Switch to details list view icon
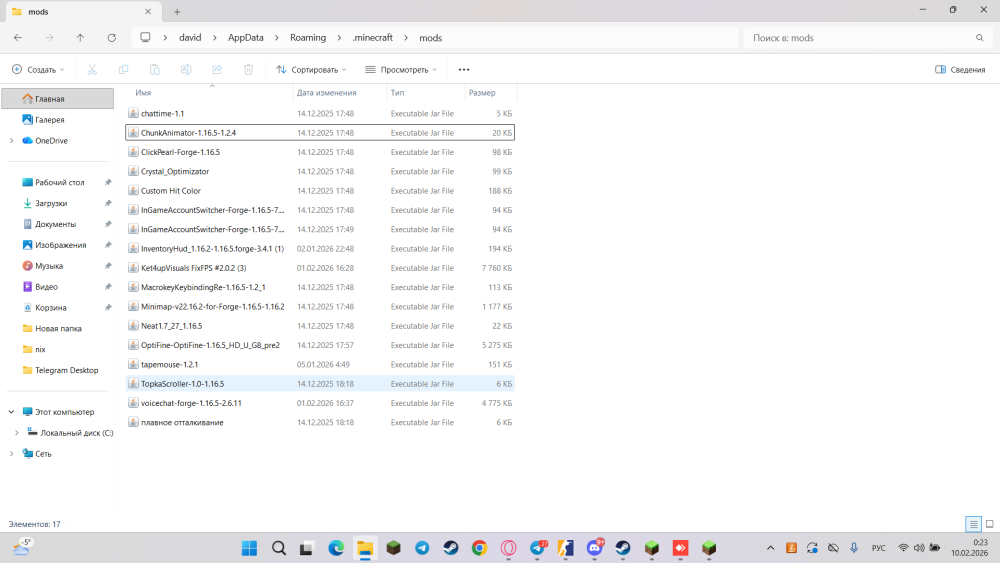The height and width of the screenshot is (563, 1000). click(x=973, y=524)
